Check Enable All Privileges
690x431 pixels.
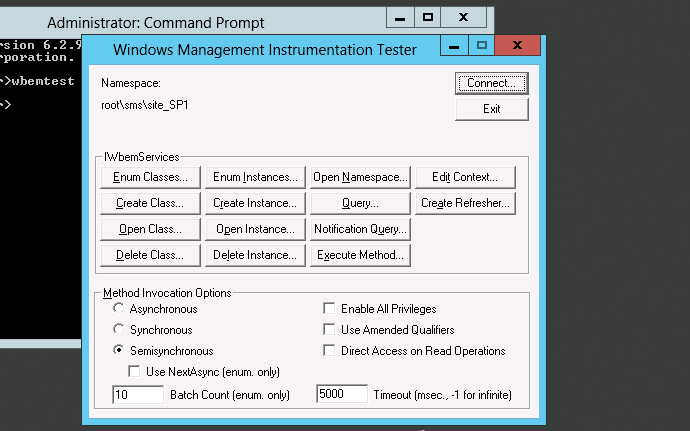tap(329, 308)
